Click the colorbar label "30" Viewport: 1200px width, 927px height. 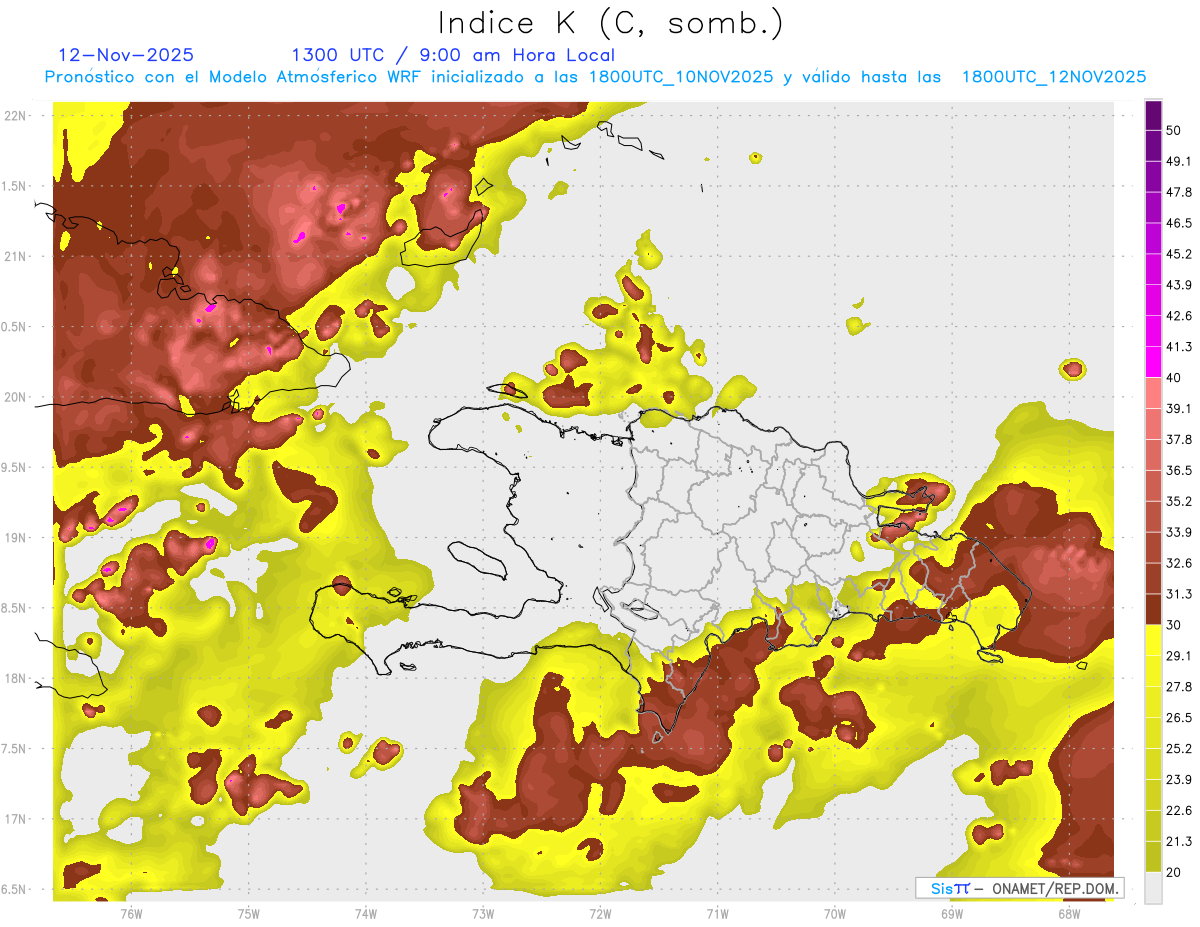click(1174, 625)
